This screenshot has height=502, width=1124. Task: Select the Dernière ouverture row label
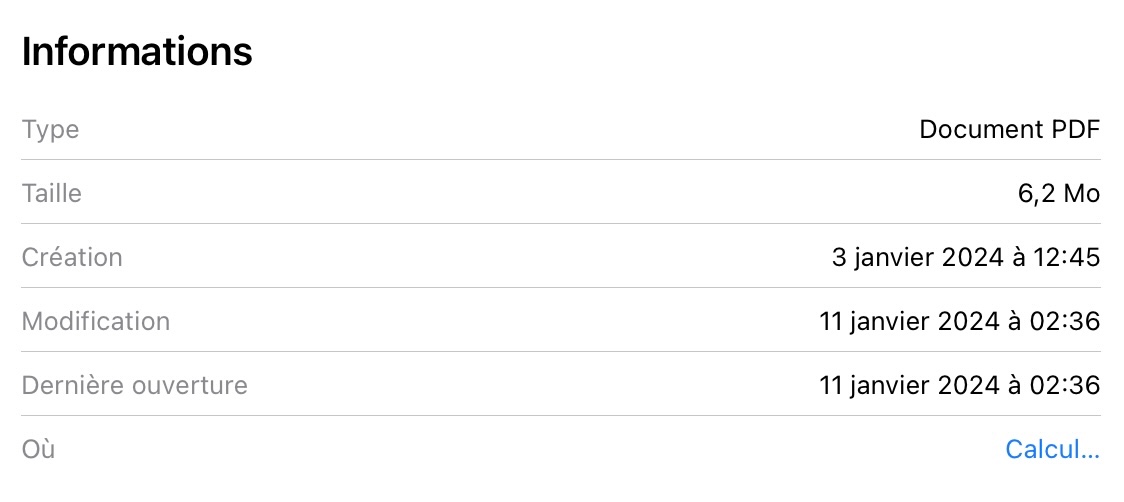click(x=134, y=385)
